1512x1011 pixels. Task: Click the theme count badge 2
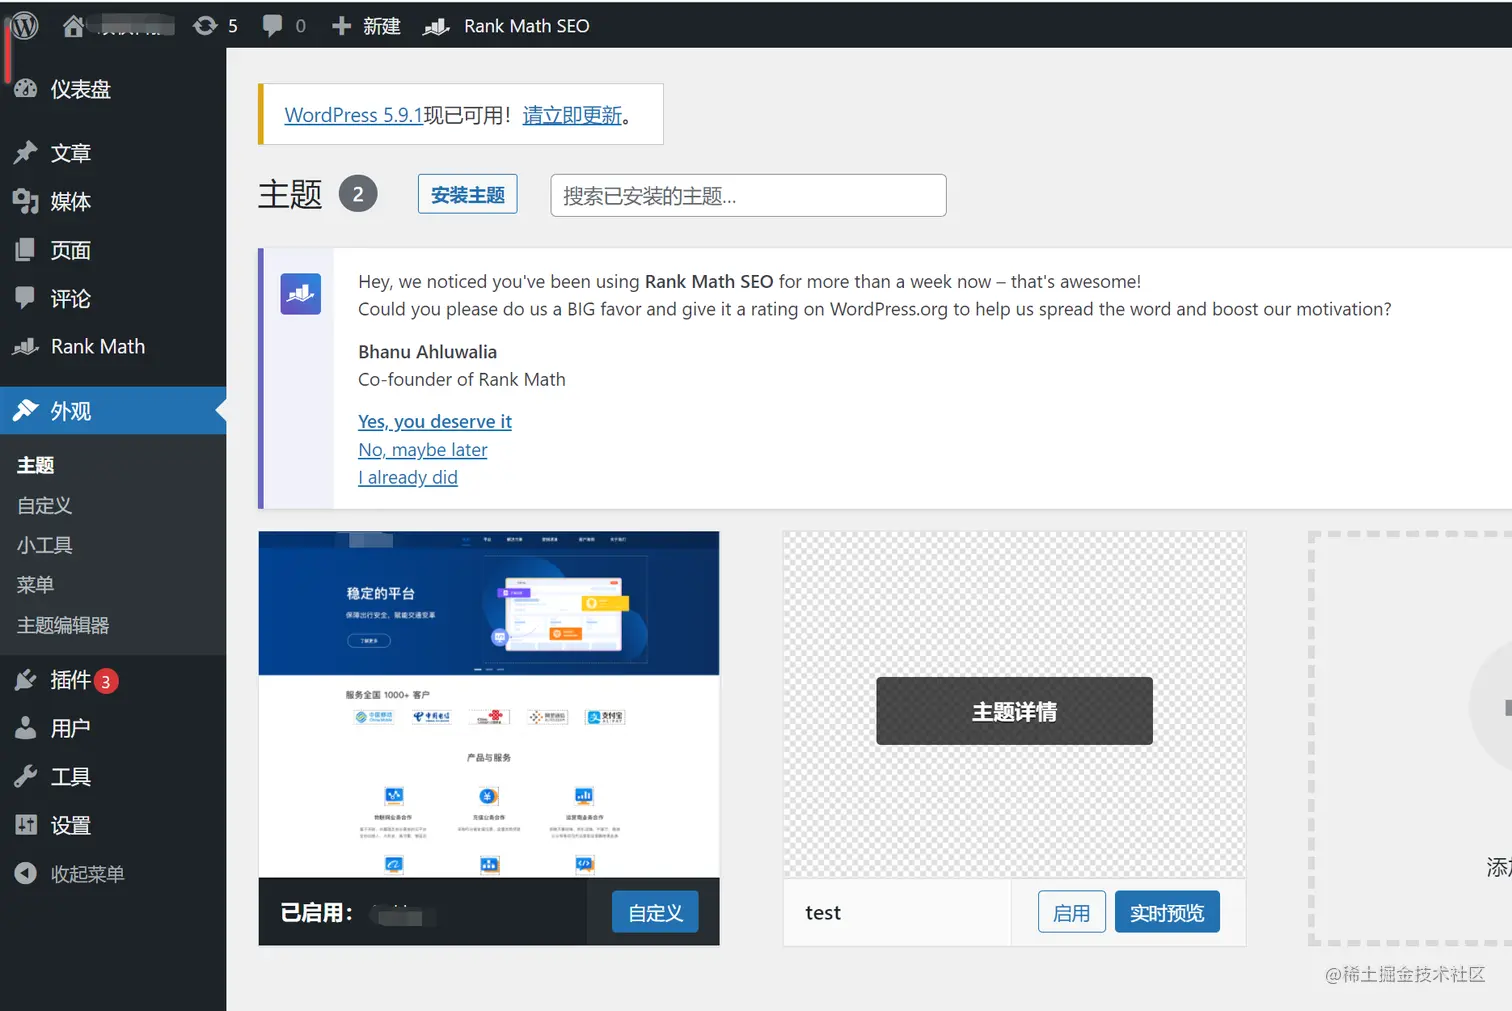(358, 194)
